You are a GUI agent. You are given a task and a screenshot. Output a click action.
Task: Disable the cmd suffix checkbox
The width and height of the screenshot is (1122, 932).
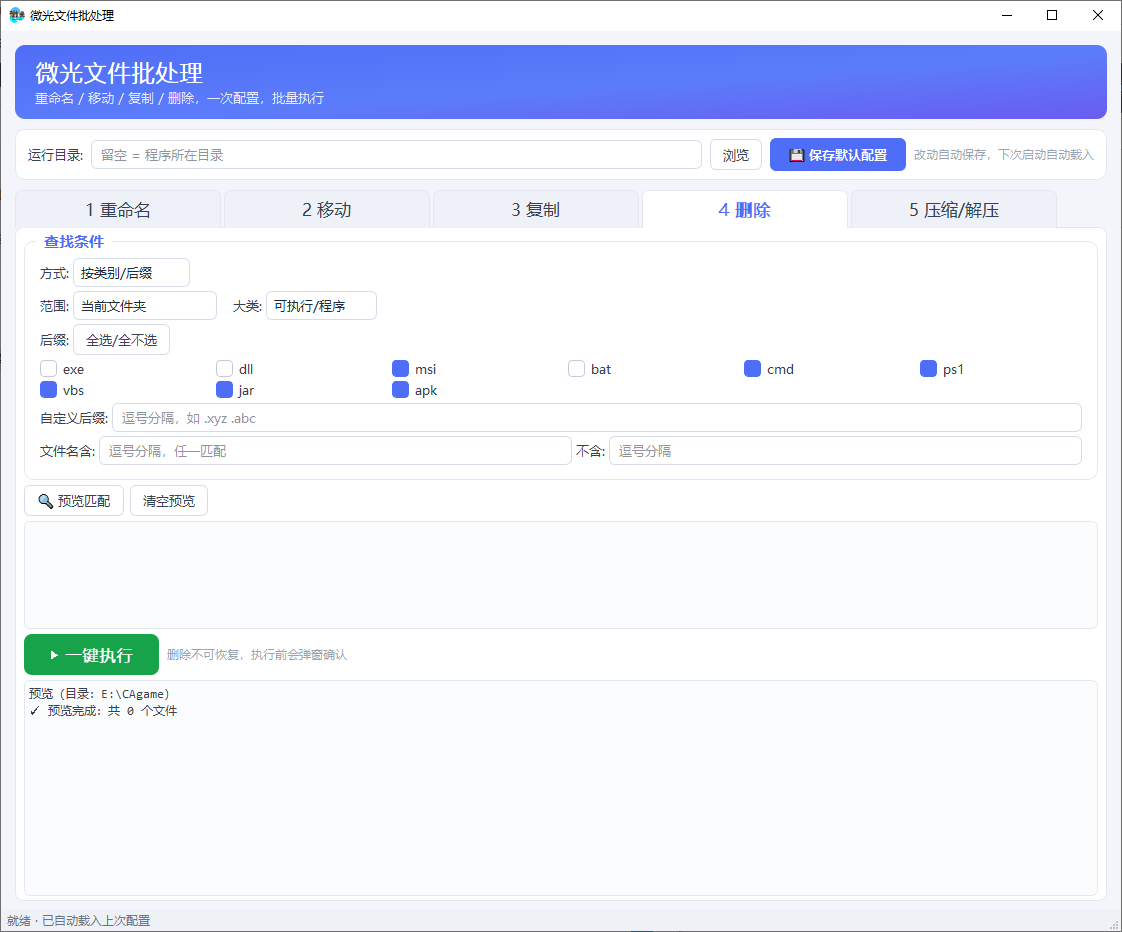pos(753,369)
